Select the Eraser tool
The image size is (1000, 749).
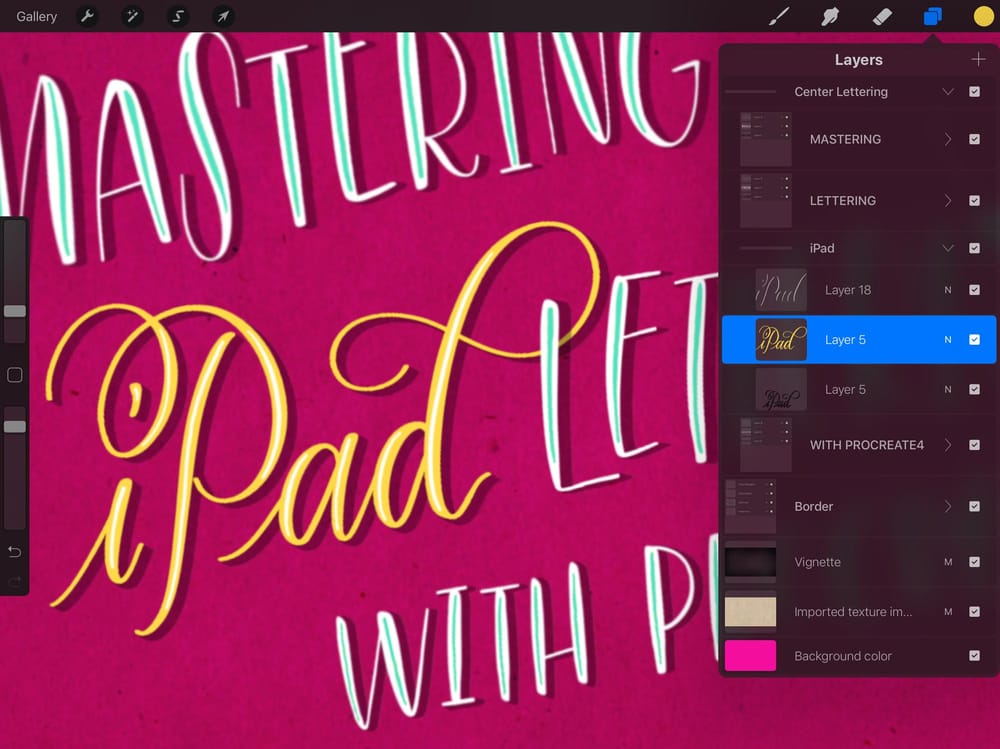point(882,16)
